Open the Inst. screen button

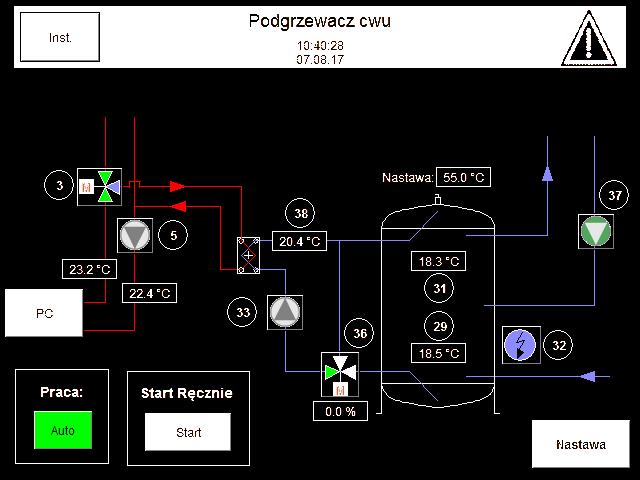[x=60, y=37]
